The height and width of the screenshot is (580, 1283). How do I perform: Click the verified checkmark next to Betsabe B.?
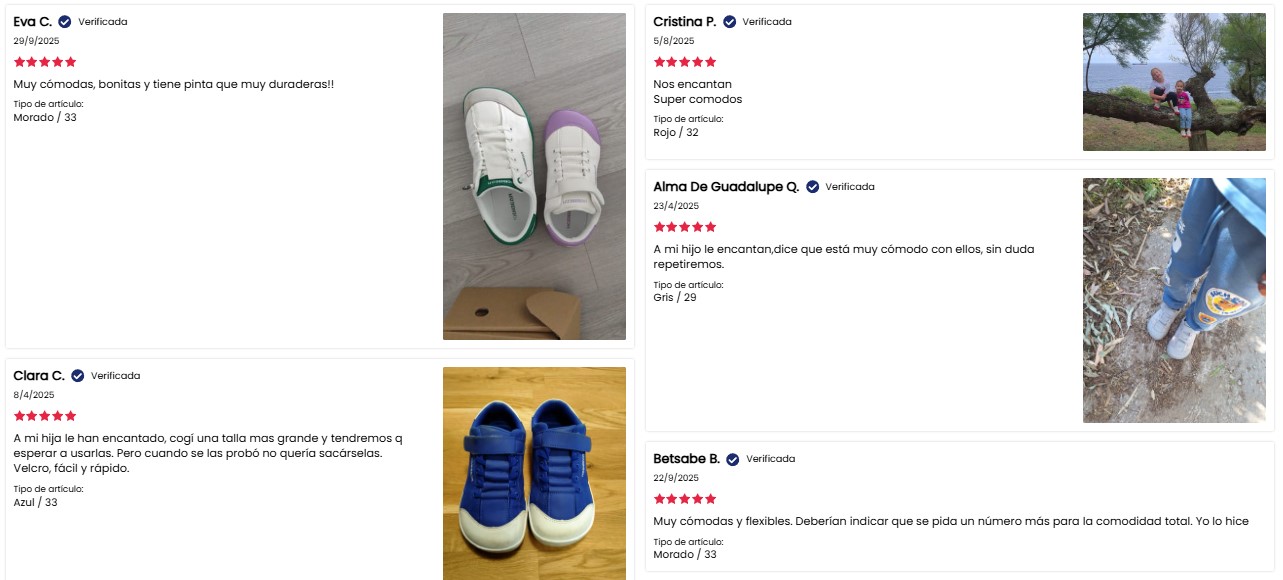click(733, 459)
